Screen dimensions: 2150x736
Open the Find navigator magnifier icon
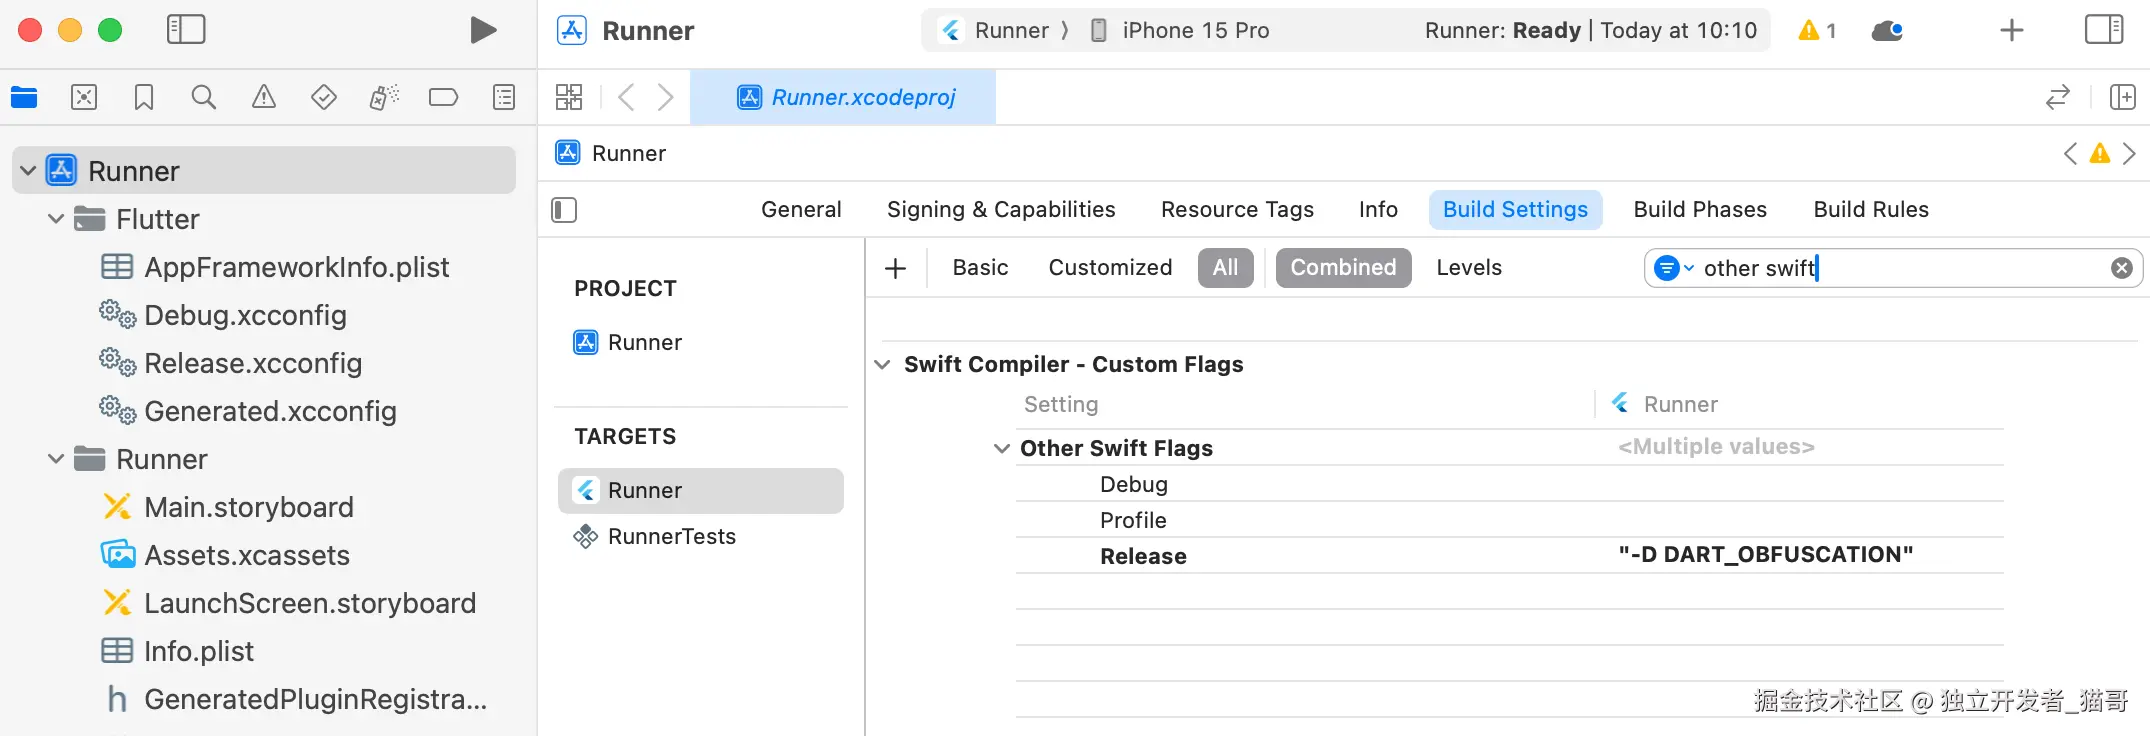(x=203, y=97)
